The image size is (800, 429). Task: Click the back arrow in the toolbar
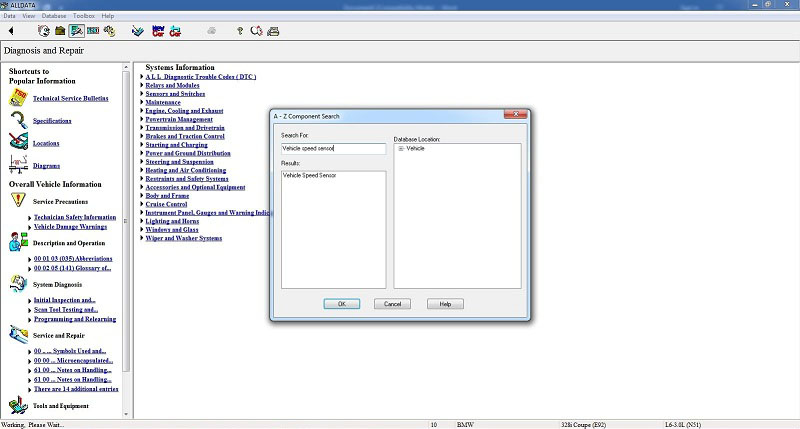(x=11, y=31)
